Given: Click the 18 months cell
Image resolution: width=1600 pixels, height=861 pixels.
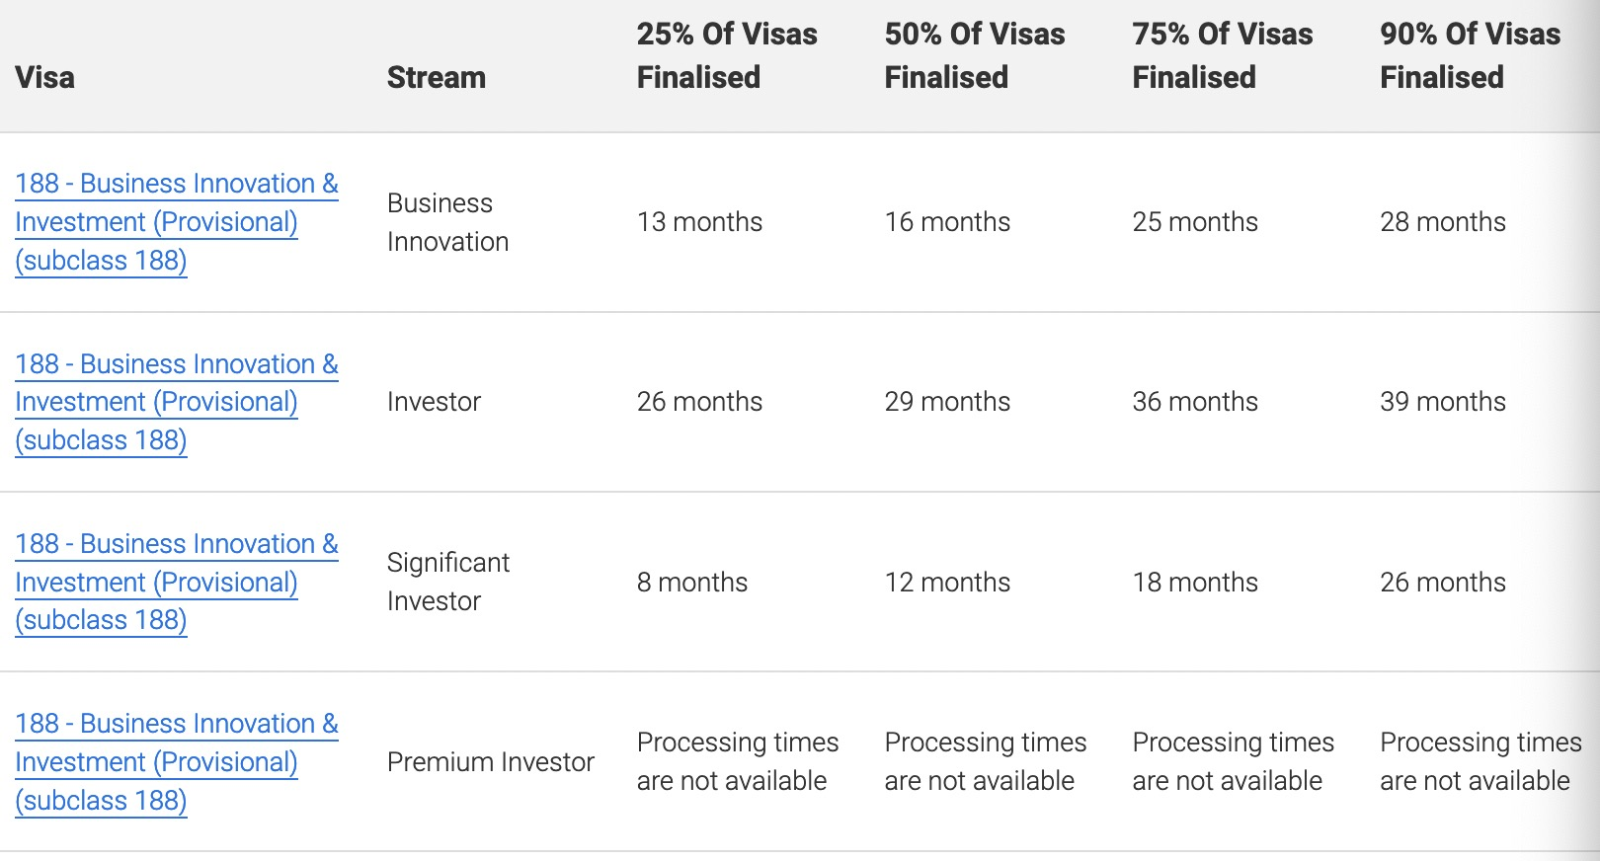Looking at the screenshot, I should [x=1195, y=582].
